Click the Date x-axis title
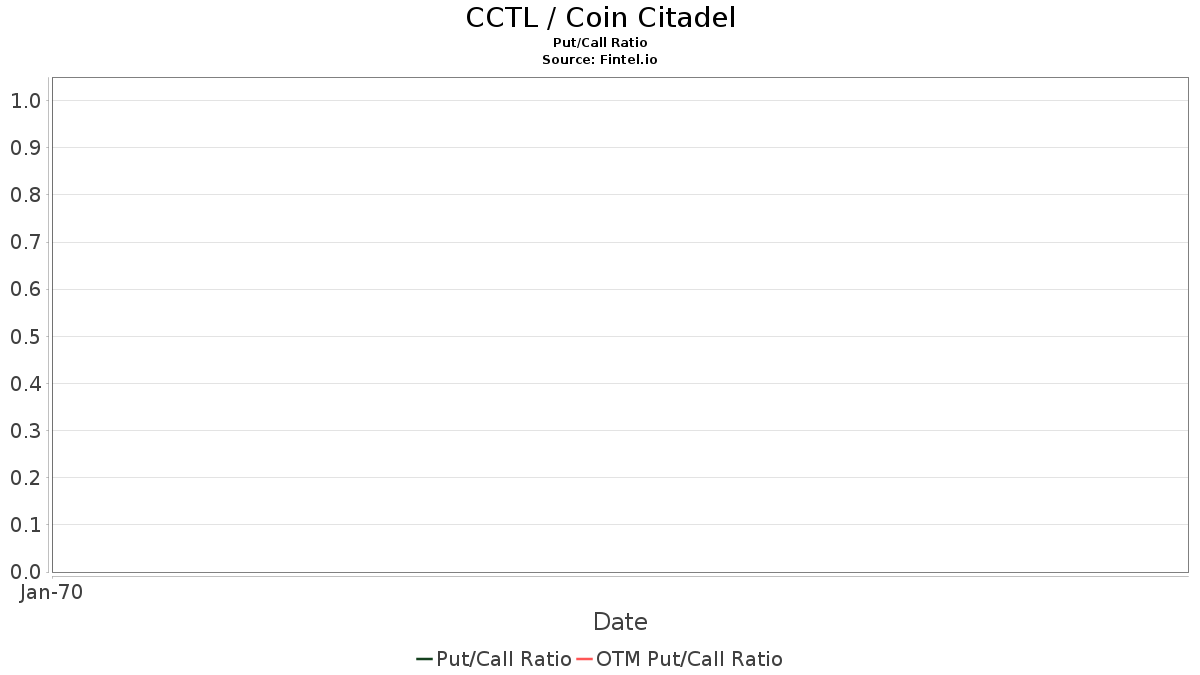The height and width of the screenshot is (675, 1200). coord(620,622)
